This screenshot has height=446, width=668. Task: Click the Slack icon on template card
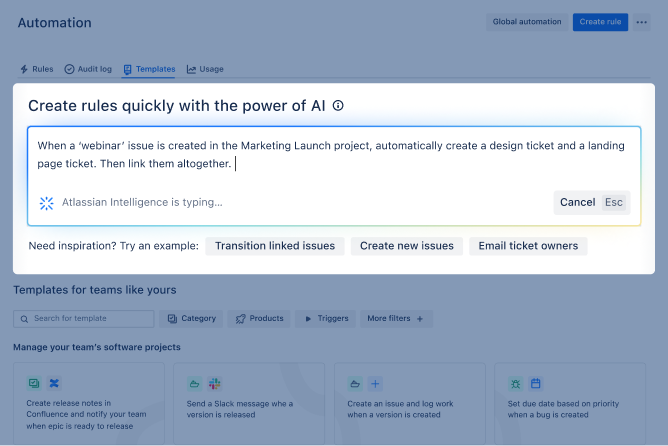pyautogui.click(x=214, y=383)
